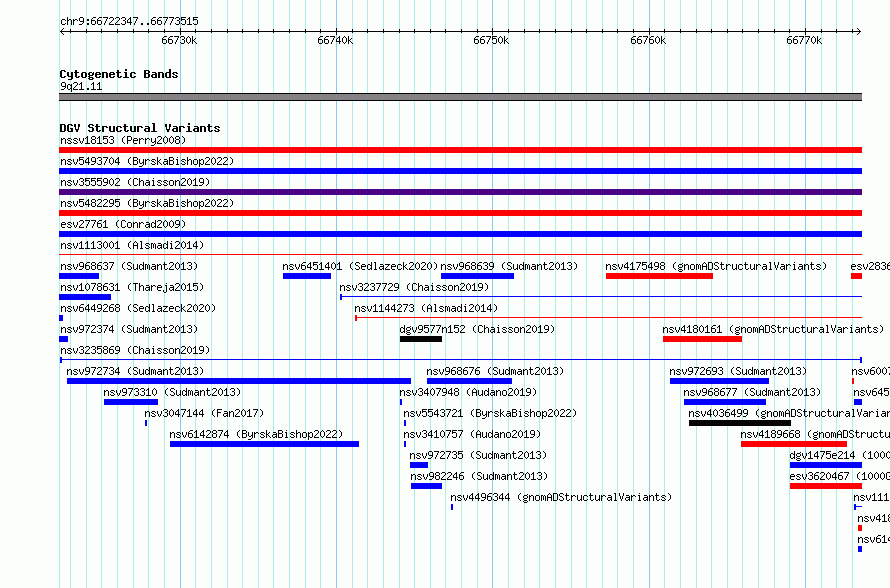Select nsv4175498 (gnomADStructuralVariants) red bar
The height and width of the screenshot is (588, 890).
[660, 276]
